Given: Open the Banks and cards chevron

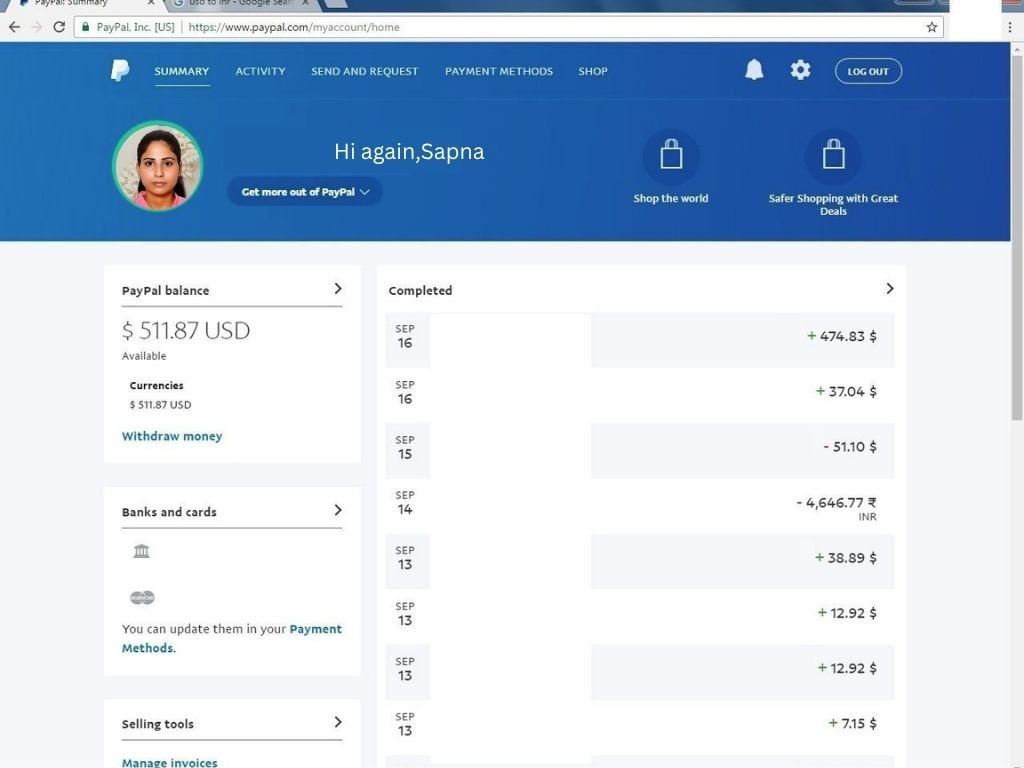Looking at the screenshot, I should click(338, 509).
